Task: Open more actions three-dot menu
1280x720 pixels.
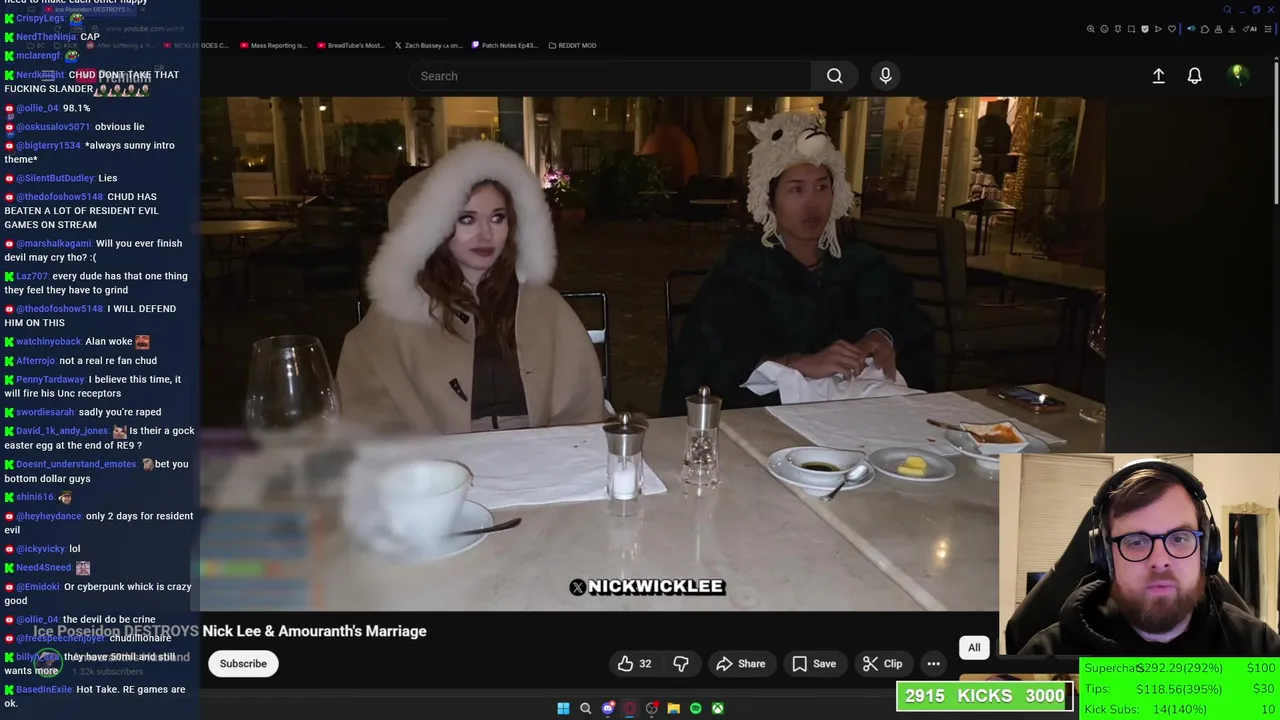Action: [933, 664]
